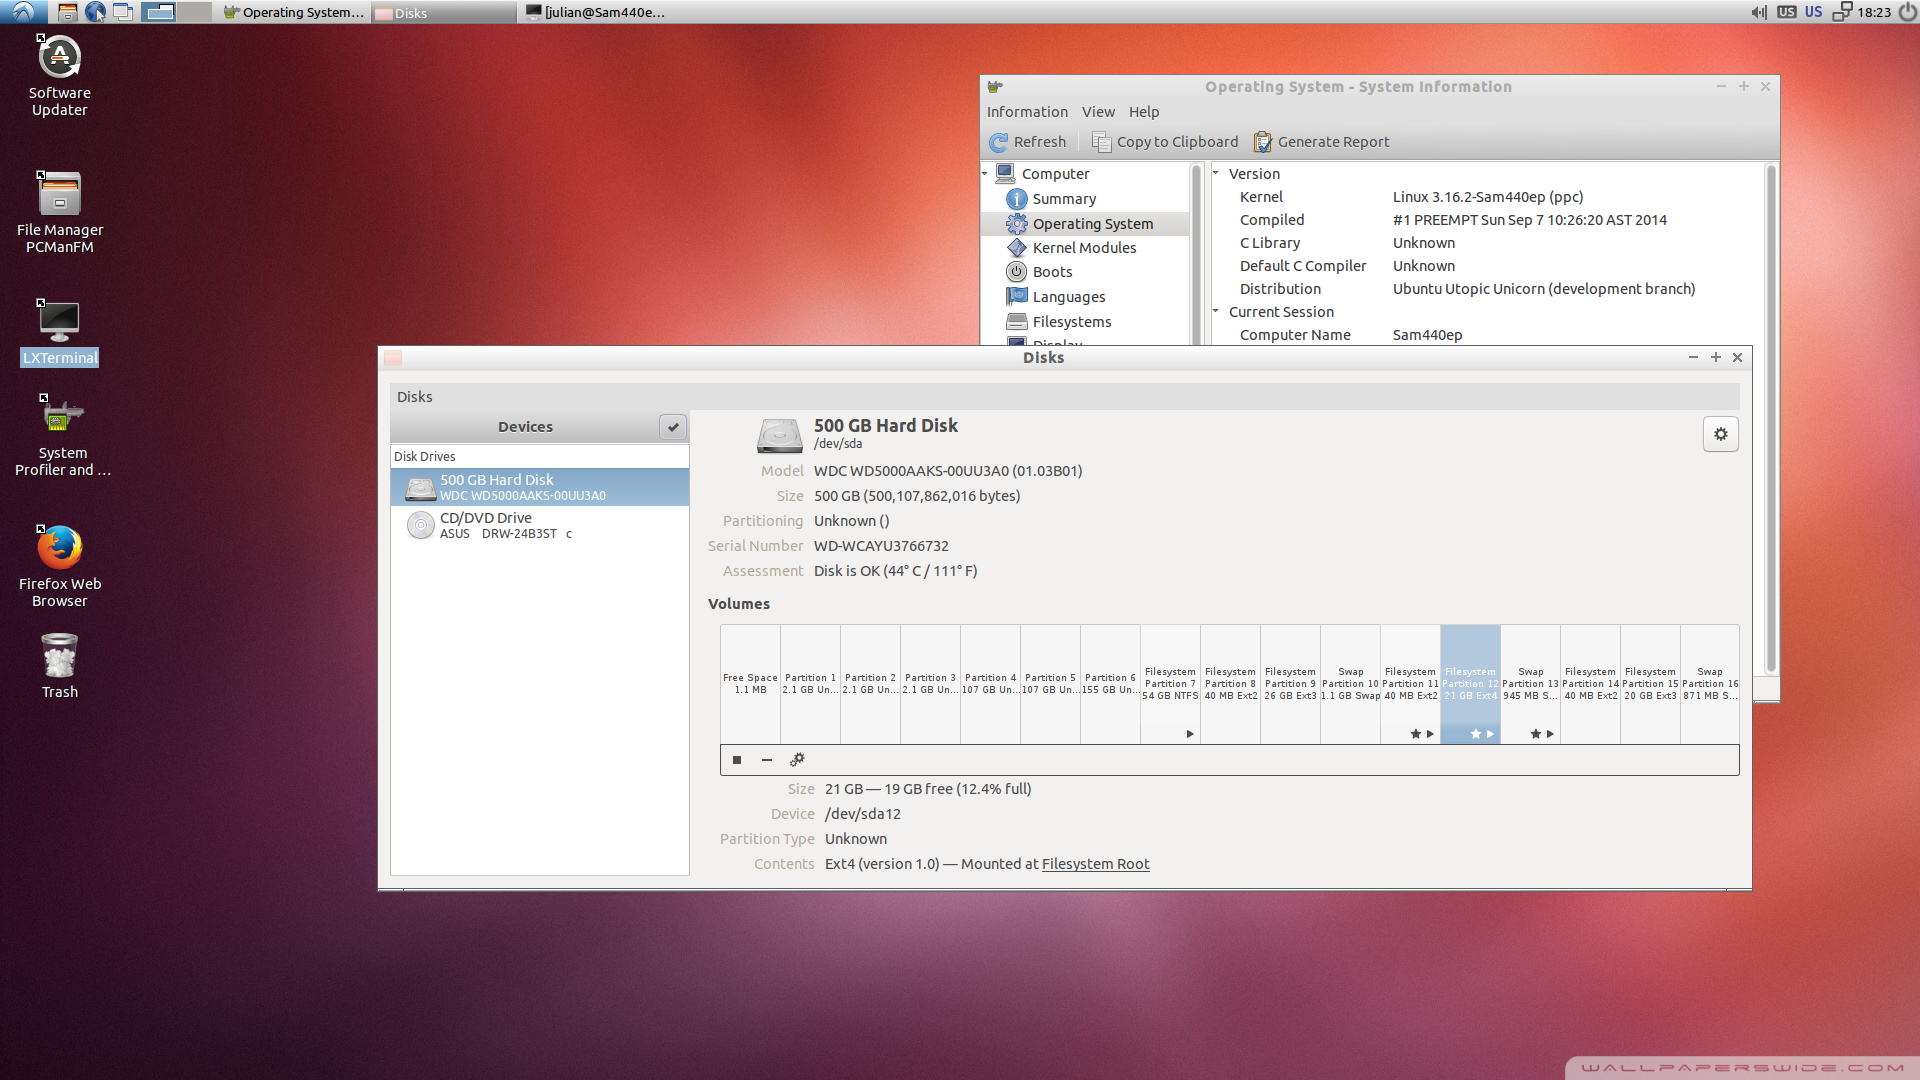1920x1080 pixels.
Task: Follow the Filesystem Root link
Action: [x=1095, y=864]
